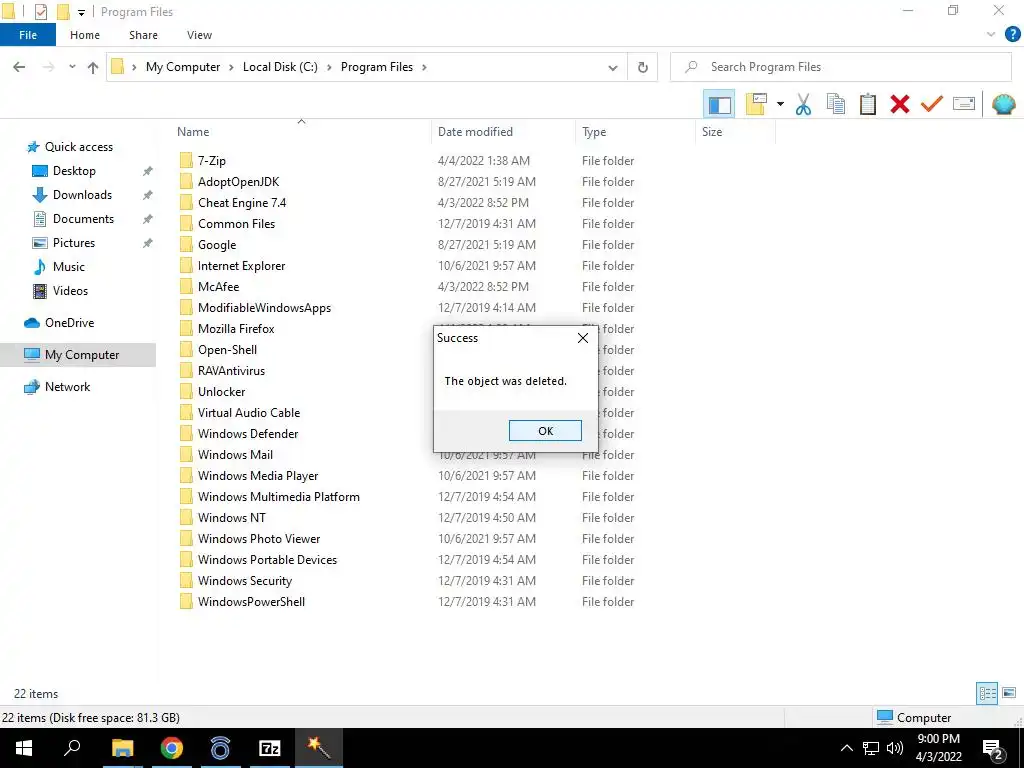Open the volume speaker tray icon
Screen dimensions: 1024x768
pos(895,748)
